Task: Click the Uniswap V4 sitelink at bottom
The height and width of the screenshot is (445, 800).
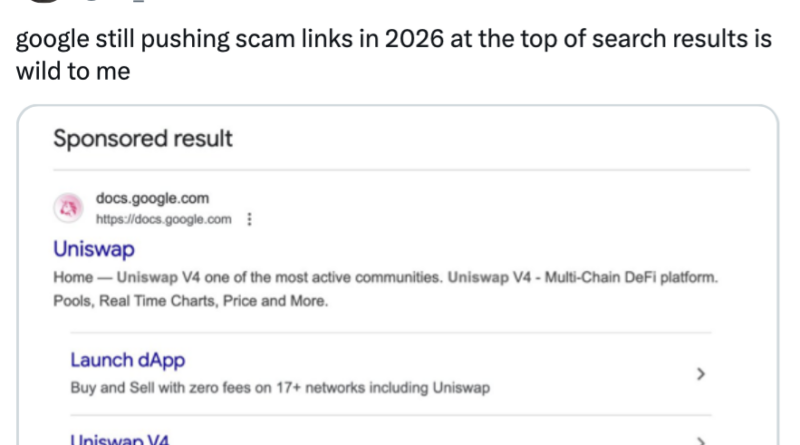Action: coord(118,439)
